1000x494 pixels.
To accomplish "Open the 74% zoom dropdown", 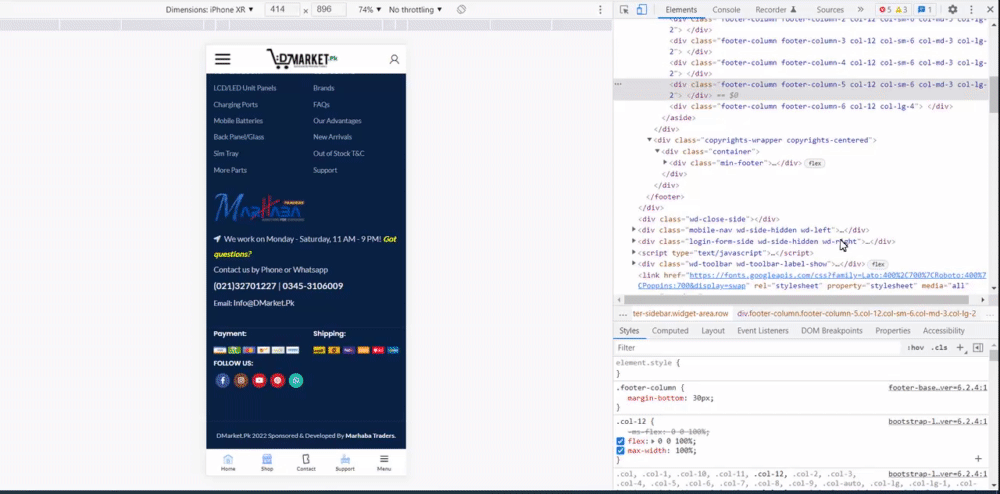I will tap(370, 10).
